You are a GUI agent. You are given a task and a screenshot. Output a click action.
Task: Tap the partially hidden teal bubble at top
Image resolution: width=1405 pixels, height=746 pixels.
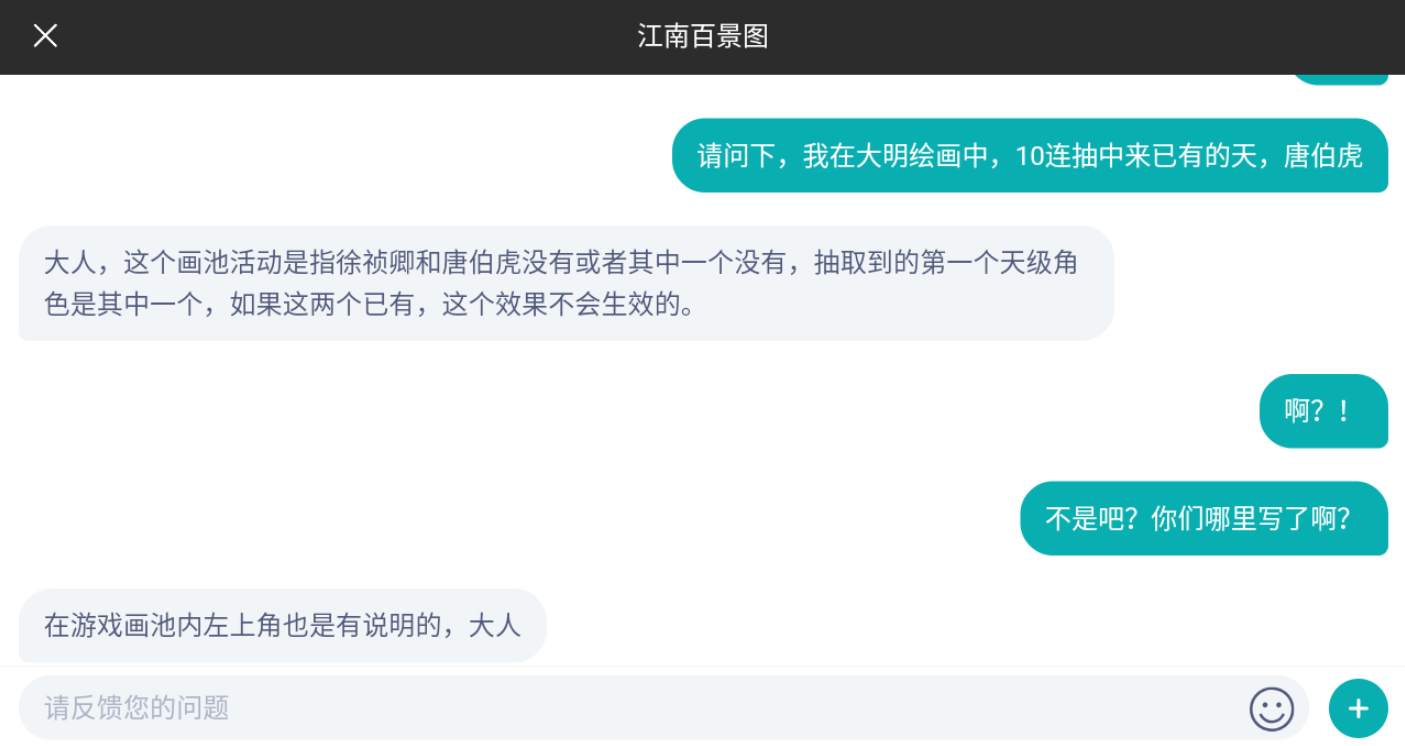tap(1339, 79)
